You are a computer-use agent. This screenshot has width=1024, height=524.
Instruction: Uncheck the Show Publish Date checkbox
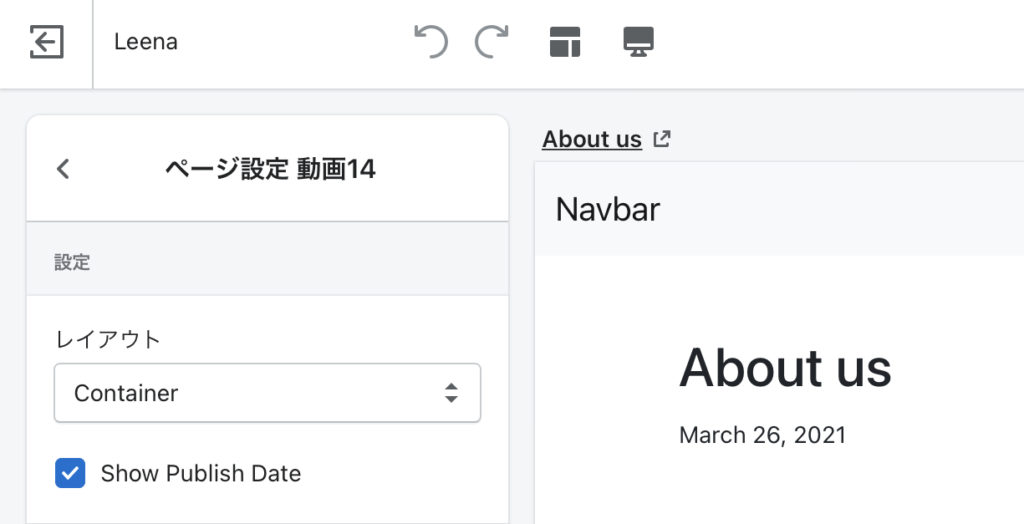pyautogui.click(x=70, y=473)
